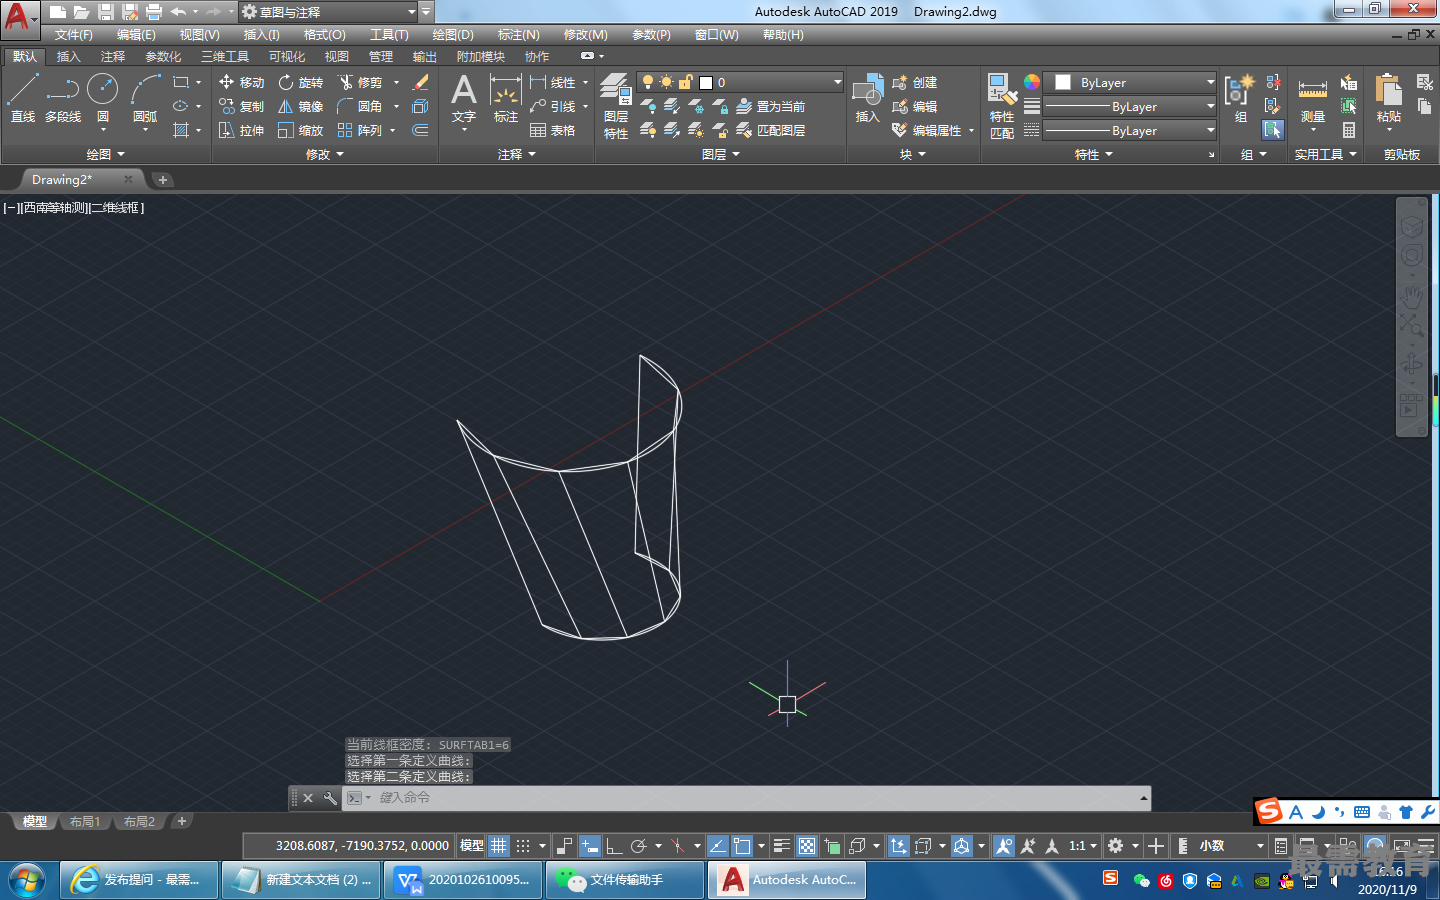Viewport: 1440px width, 900px height.
Task: Click 编辑属性 (Edit Attributes) button
Action: [927, 130]
